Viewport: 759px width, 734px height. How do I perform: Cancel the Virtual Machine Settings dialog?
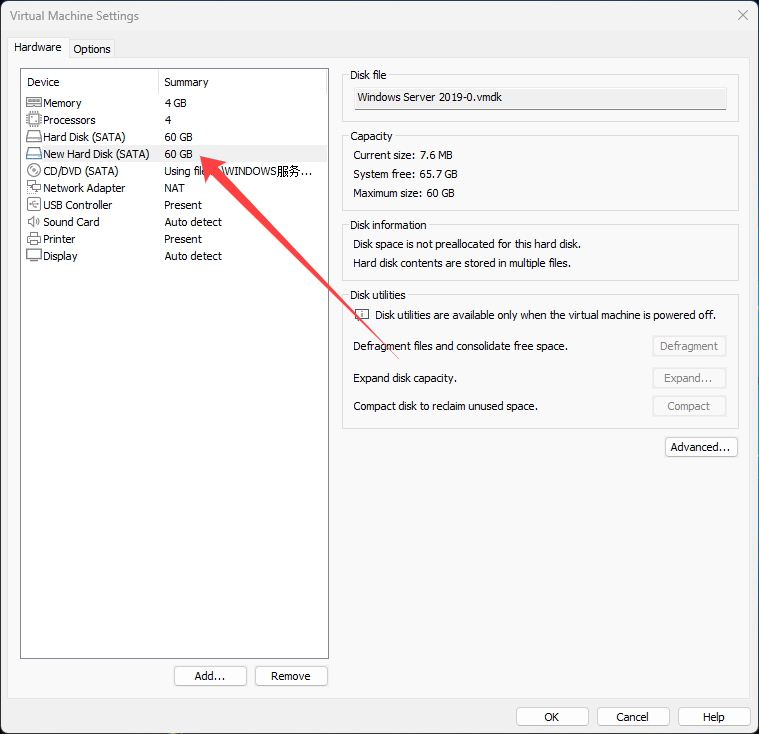point(632,717)
